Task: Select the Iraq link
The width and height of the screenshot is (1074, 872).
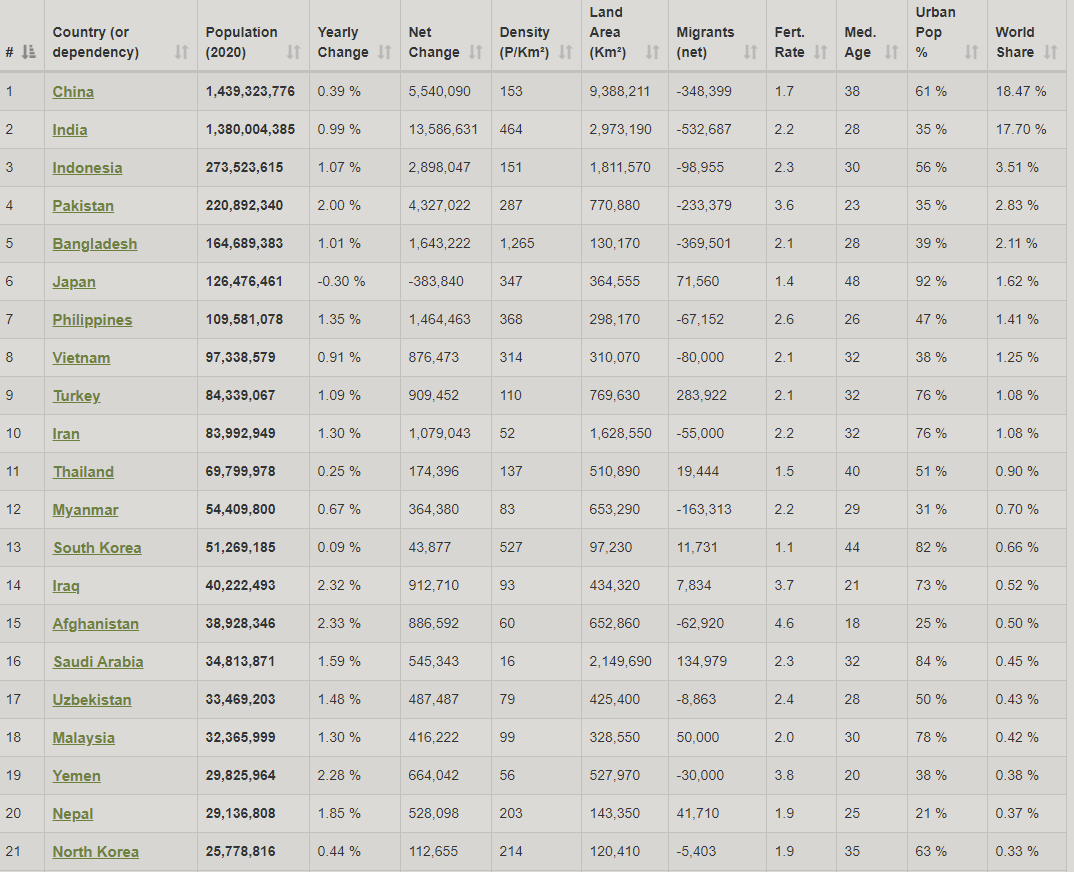Action: pos(66,586)
